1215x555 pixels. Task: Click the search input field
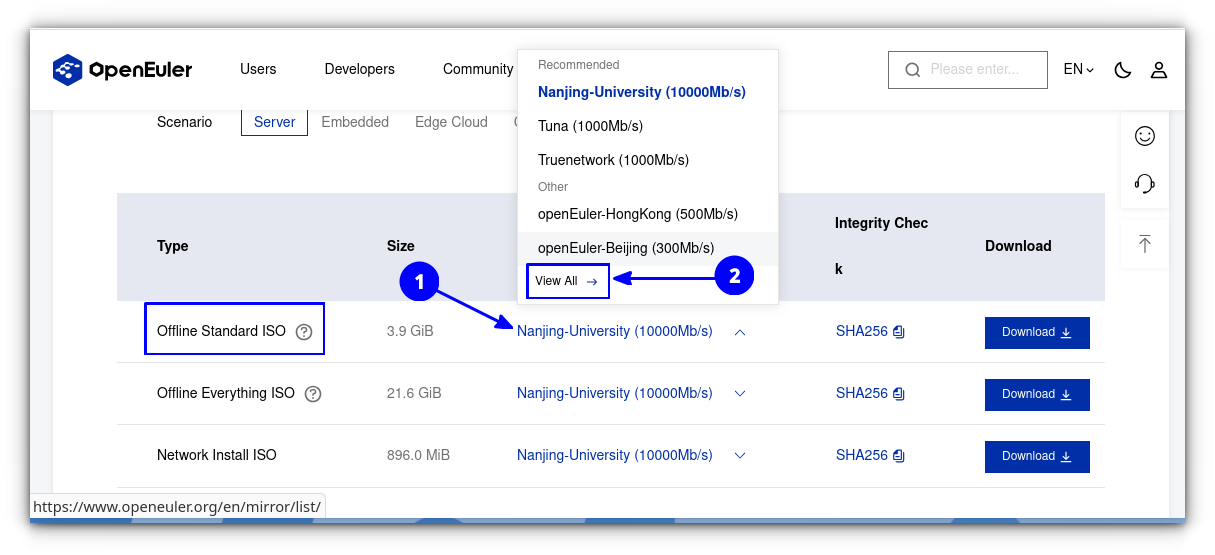(x=974, y=70)
